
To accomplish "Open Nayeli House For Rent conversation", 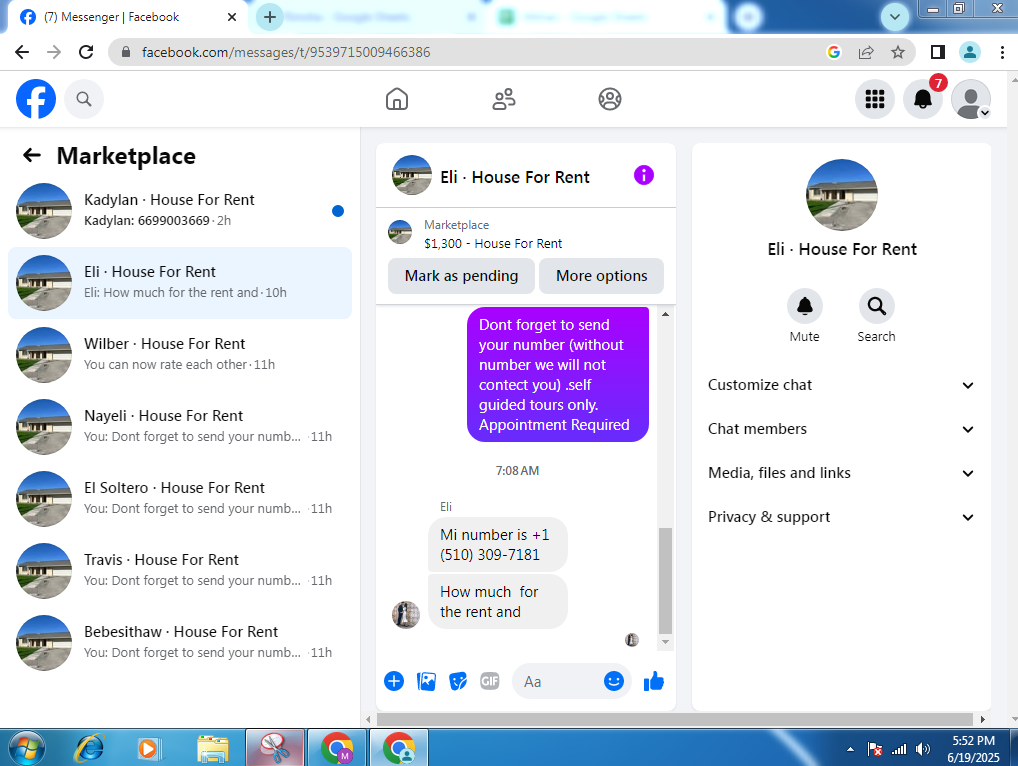I will 180,426.
